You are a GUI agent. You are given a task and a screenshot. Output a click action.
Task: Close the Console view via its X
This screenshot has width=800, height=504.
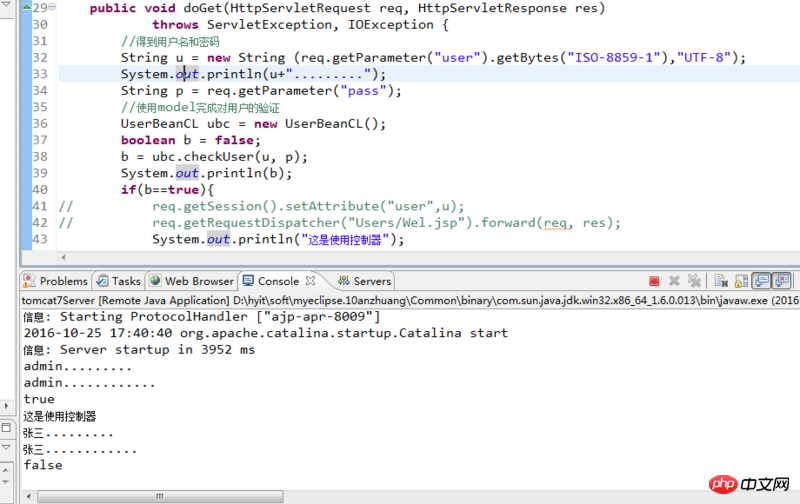click(310, 281)
